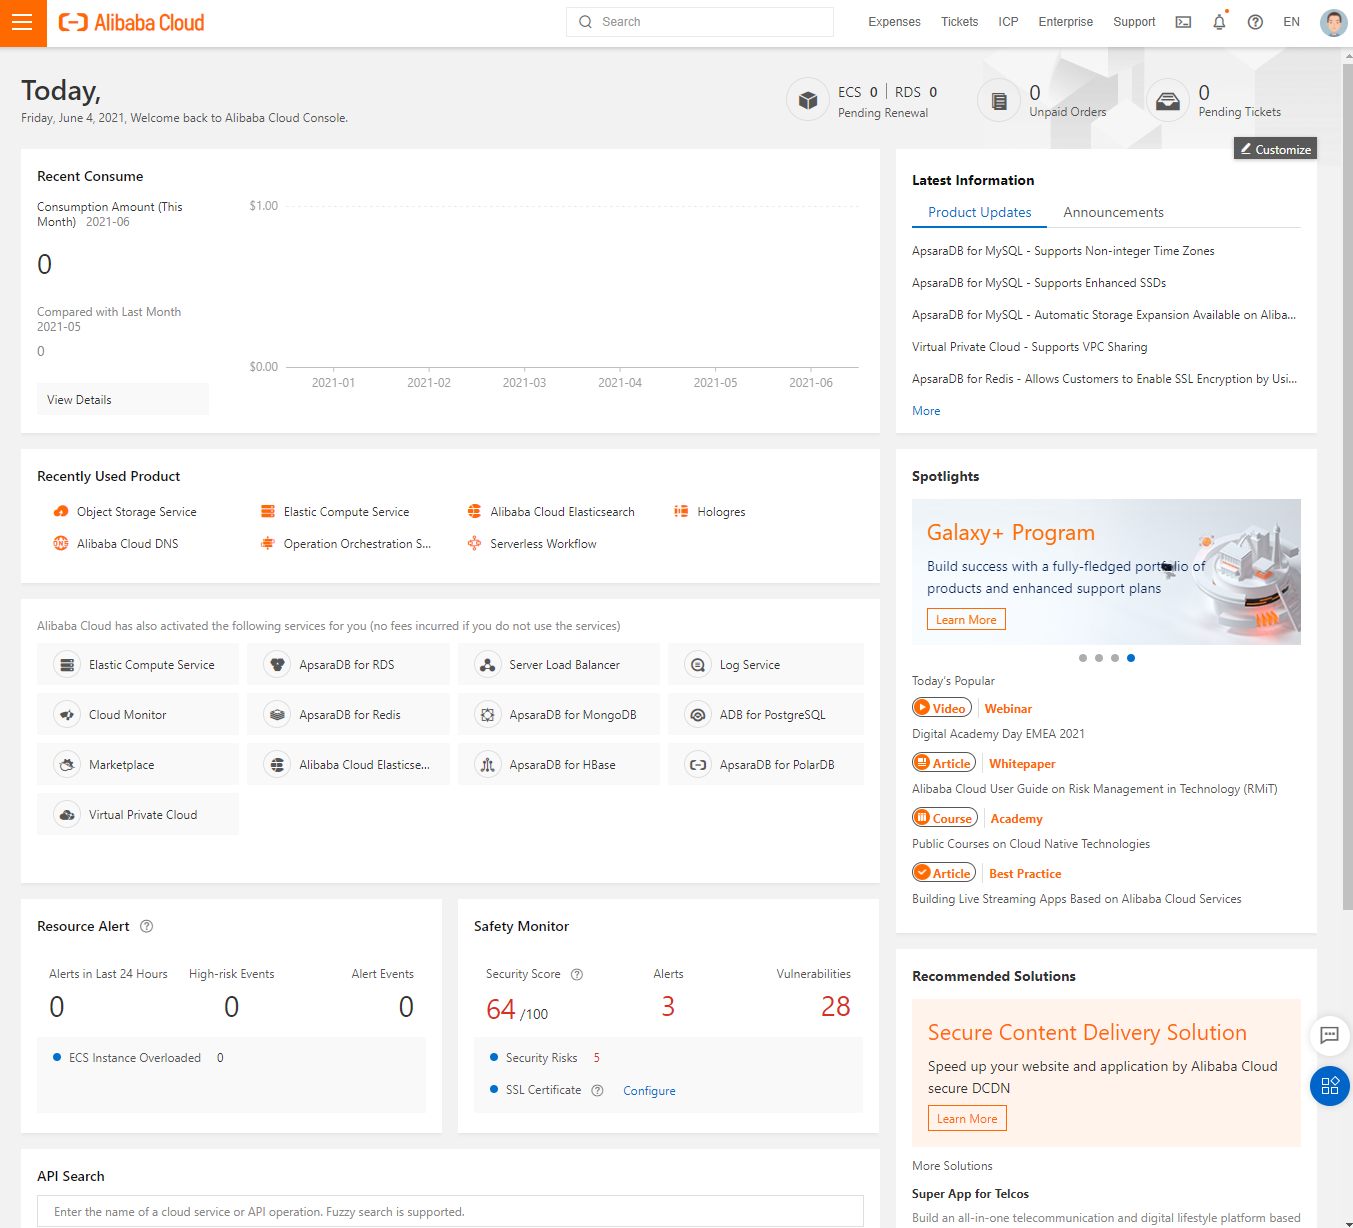Open ApsaraDB for MongoDB service tile
This screenshot has width=1353, height=1228.
[558, 714]
